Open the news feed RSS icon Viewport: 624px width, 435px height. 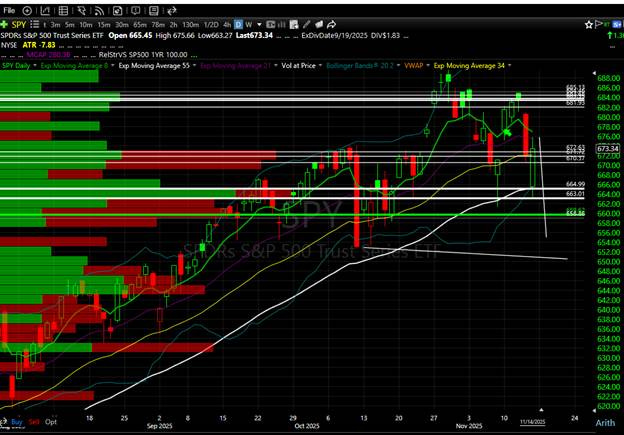tap(99, 11)
